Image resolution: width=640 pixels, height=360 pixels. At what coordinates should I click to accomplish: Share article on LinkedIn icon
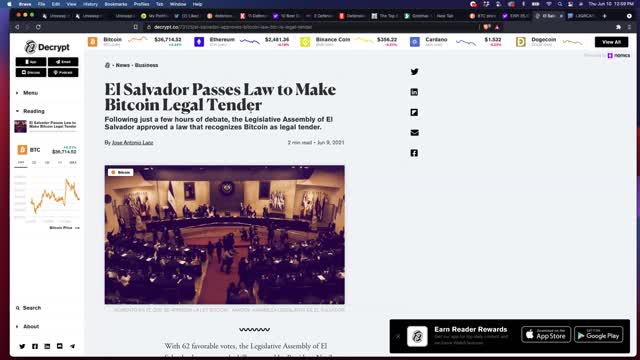pos(414,92)
